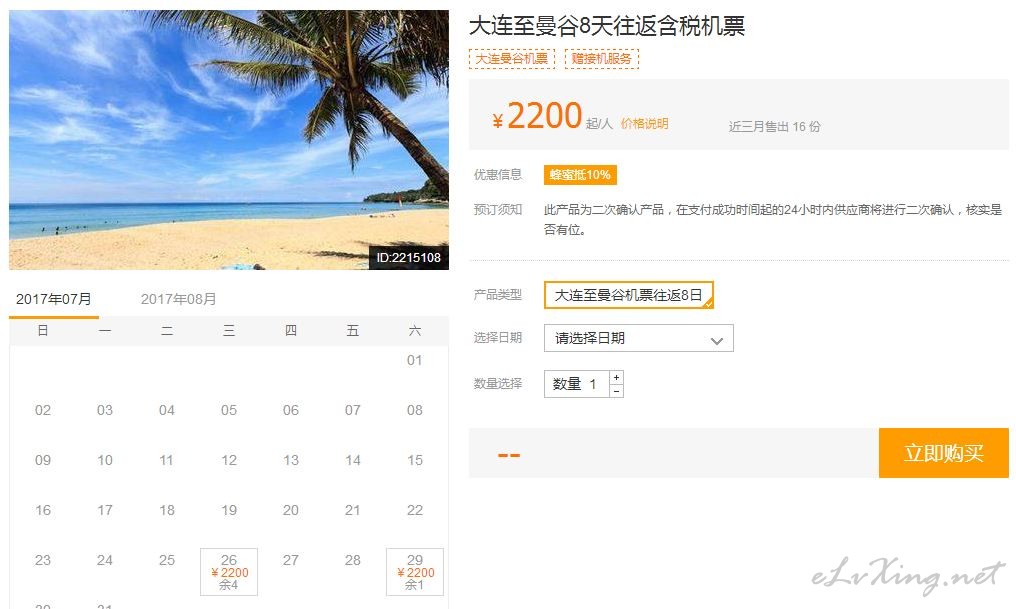Decrease quantity with the minus stepper
The height and width of the screenshot is (609, 1016).
[616, 391]
